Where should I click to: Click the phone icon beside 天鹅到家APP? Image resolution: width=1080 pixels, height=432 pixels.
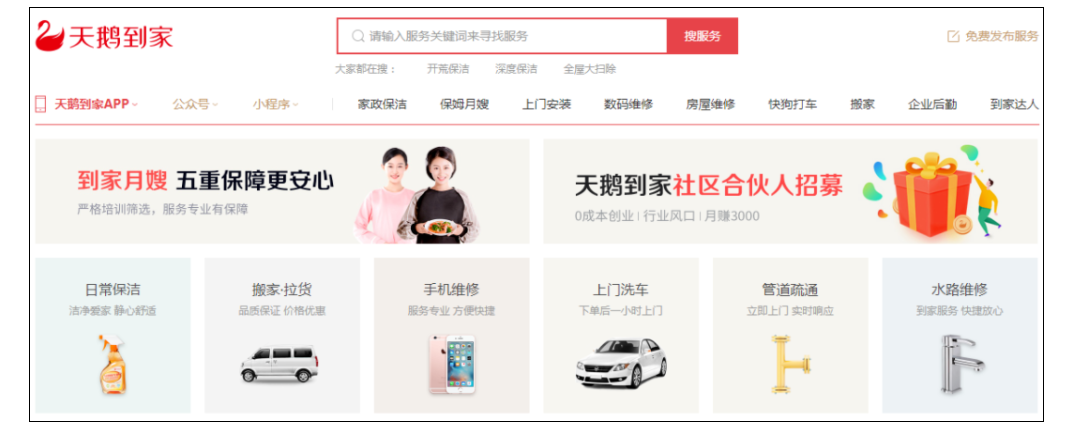[x=41, y=104]
